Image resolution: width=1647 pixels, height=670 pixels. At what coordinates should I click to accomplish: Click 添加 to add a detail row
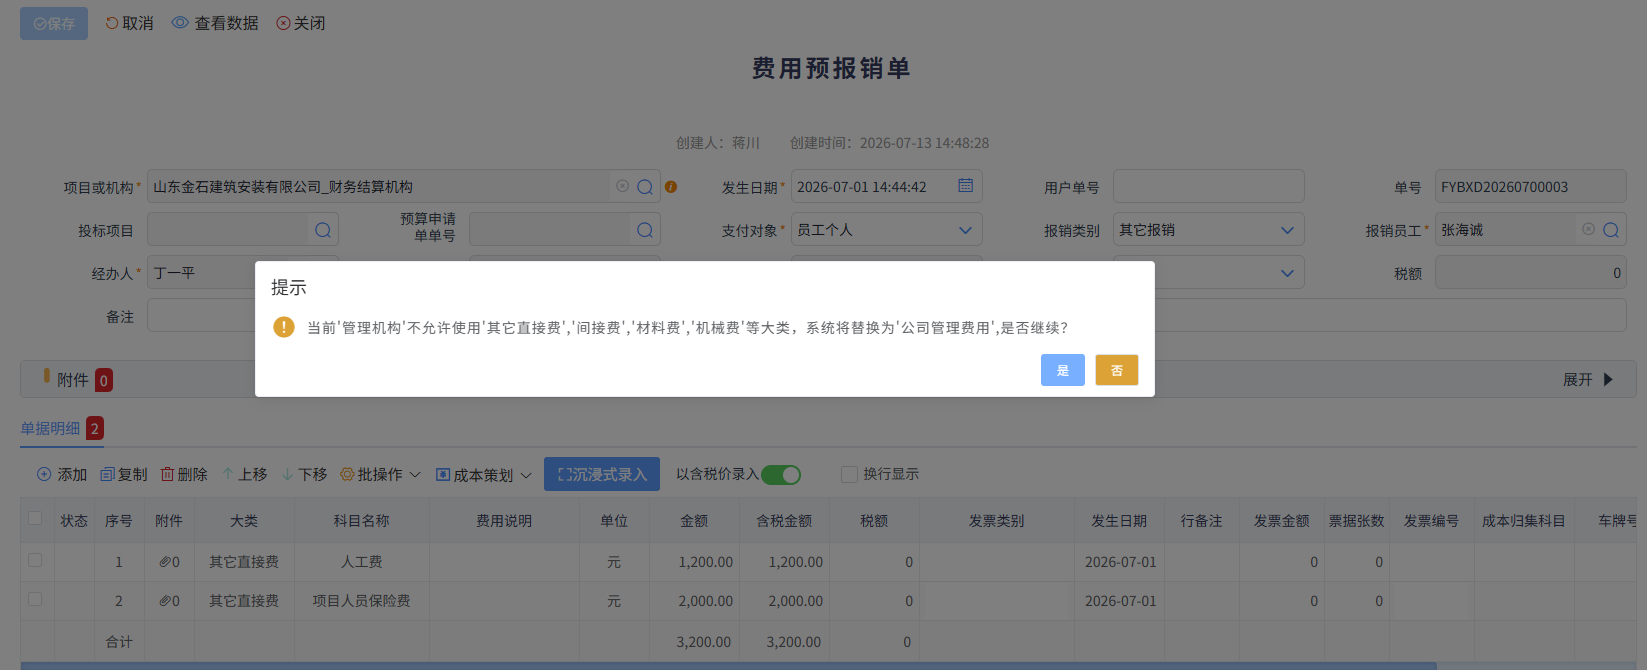(x=62, y=474)
